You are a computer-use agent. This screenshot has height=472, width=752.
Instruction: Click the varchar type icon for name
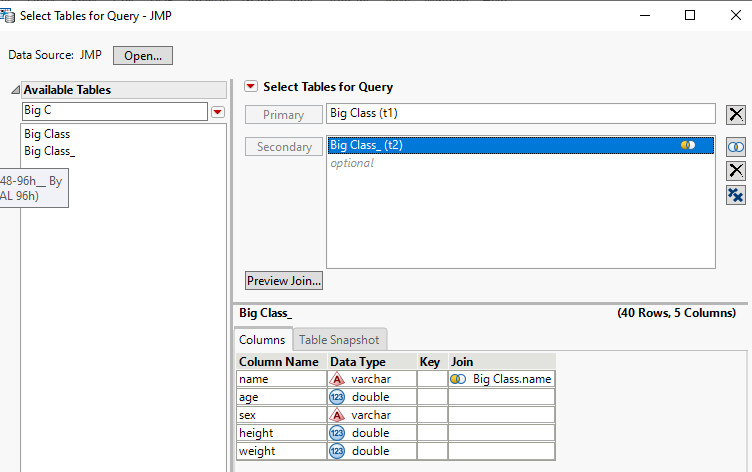(x=337, y=379)
